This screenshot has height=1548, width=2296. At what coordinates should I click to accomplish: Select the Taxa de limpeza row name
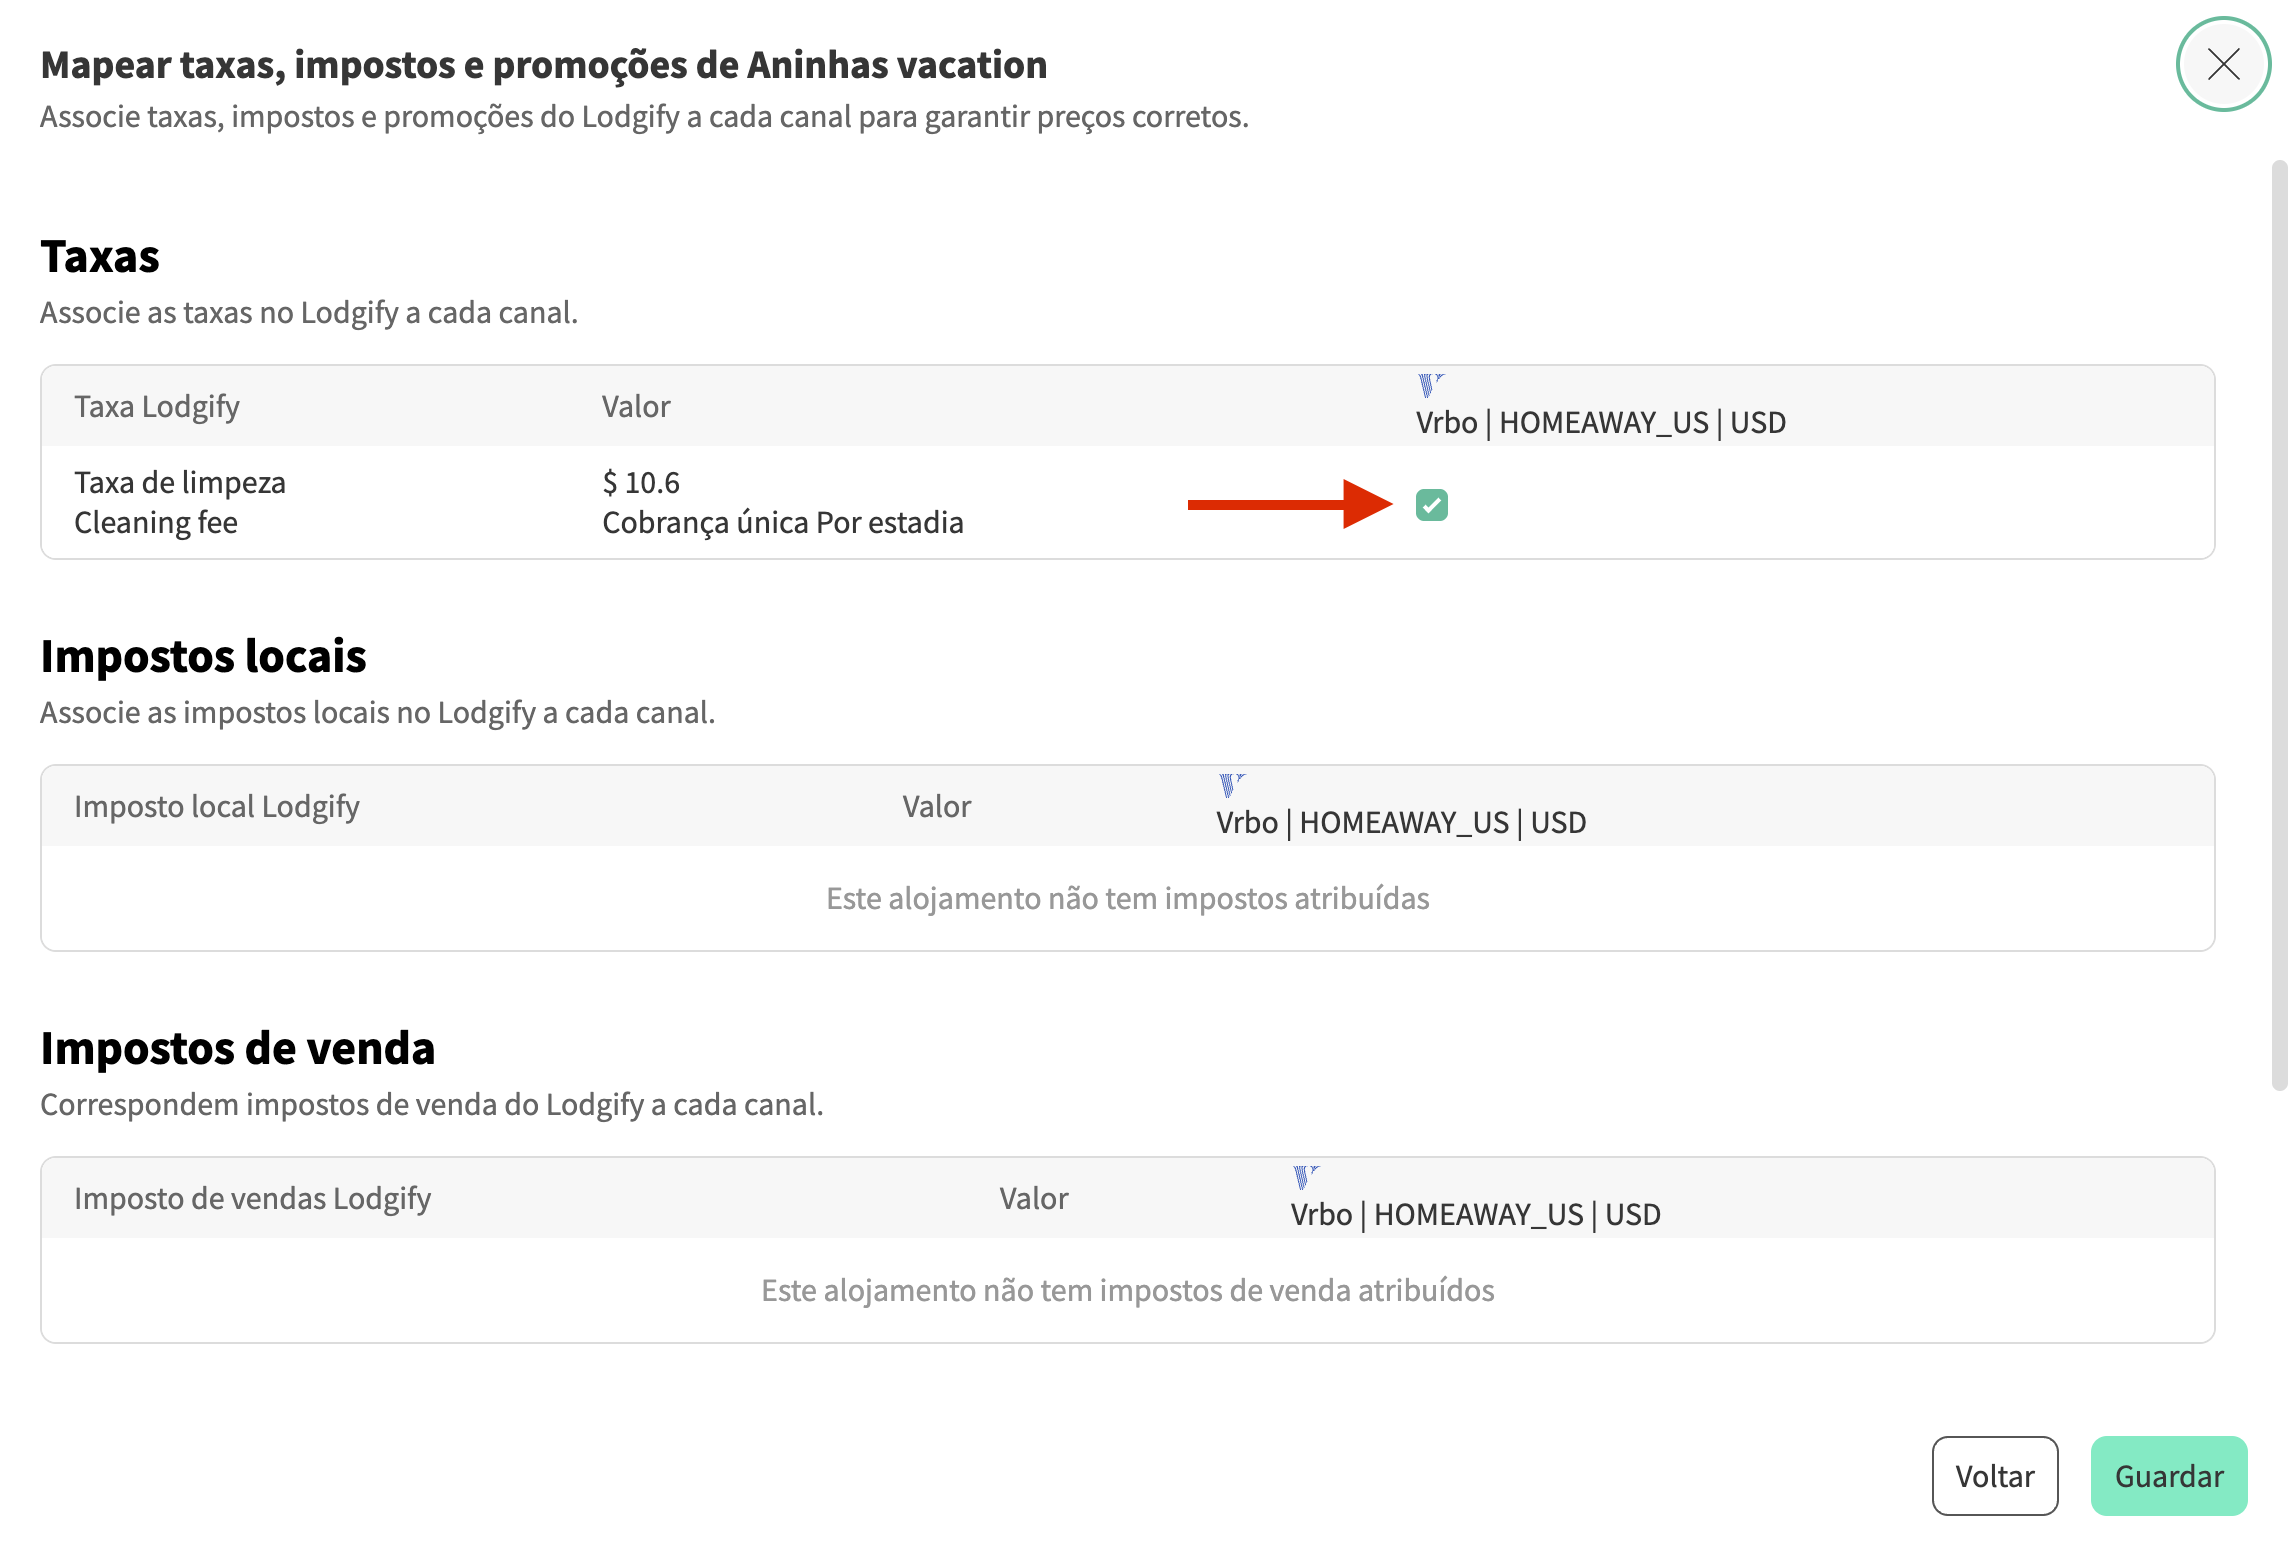pos(180,483)
